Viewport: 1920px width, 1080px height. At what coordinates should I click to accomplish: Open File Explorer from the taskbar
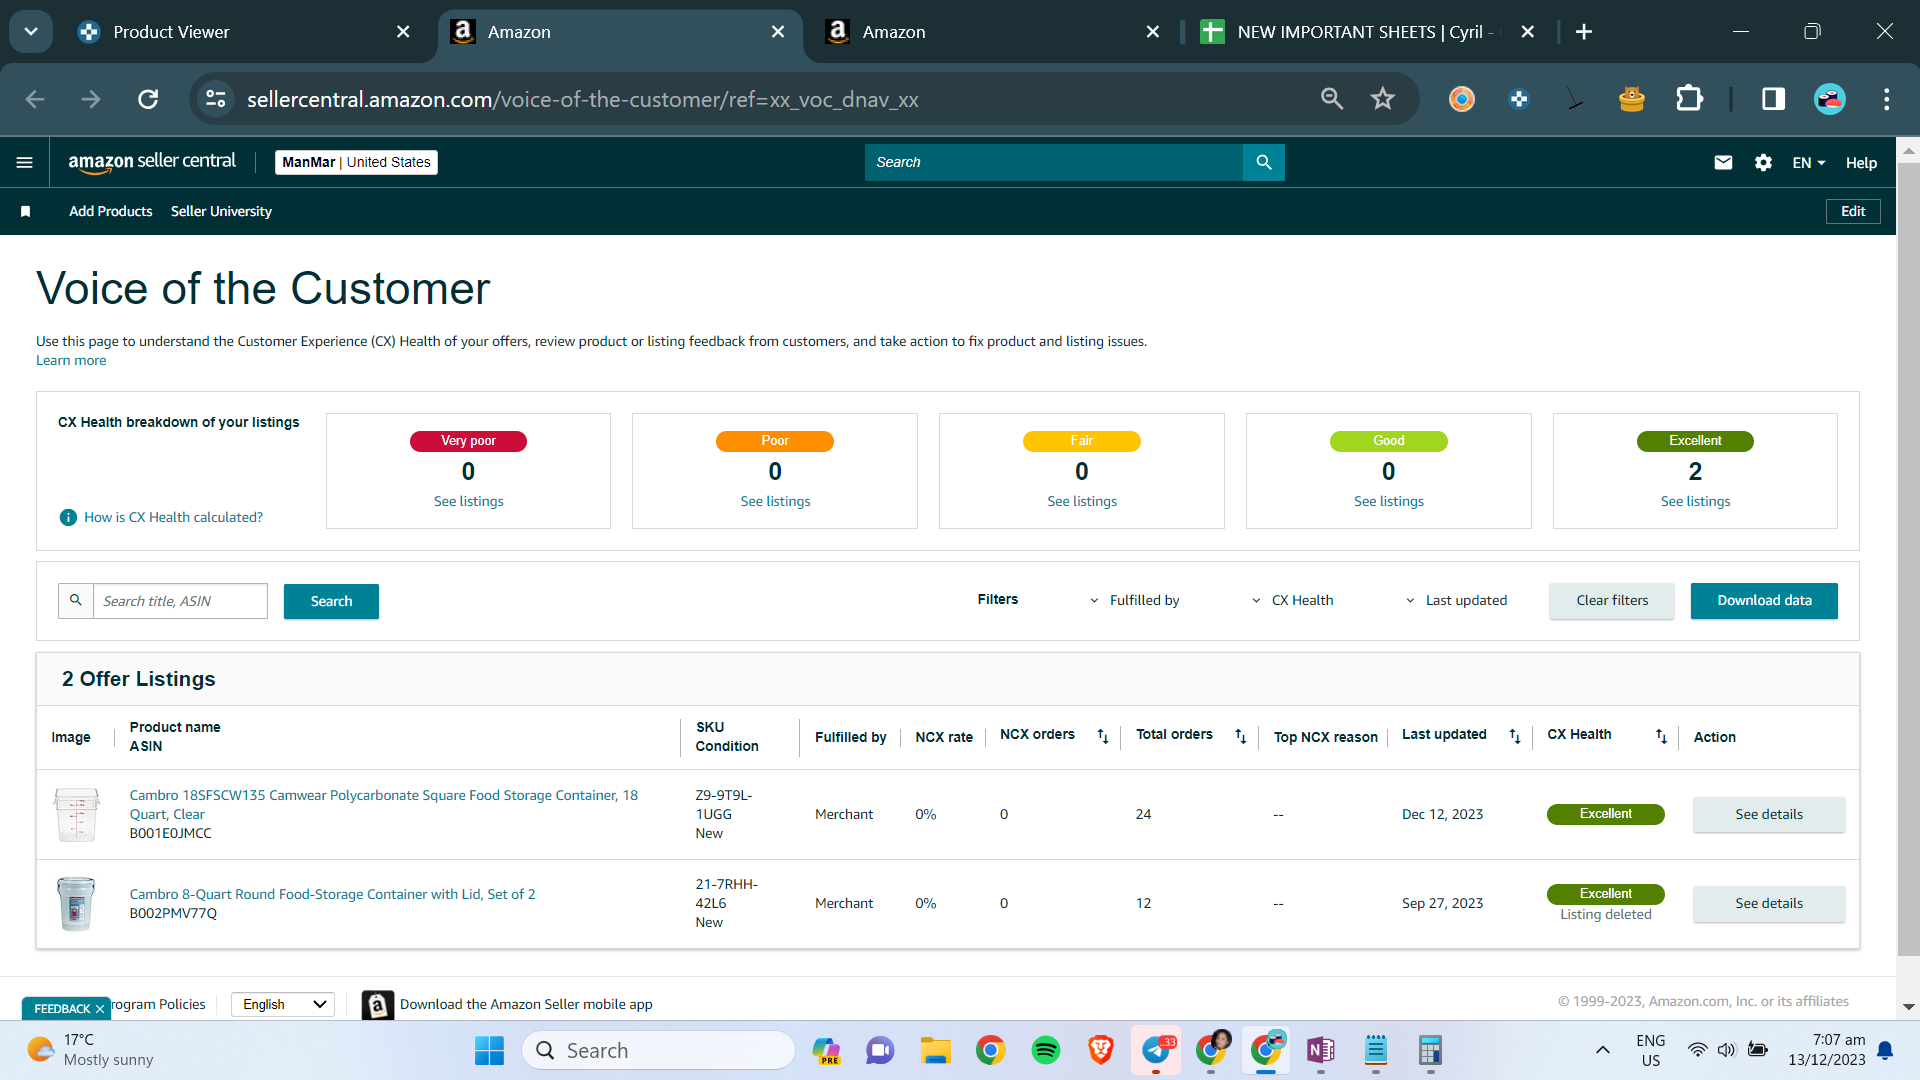pyautogui.click(x=936, y=1050)
